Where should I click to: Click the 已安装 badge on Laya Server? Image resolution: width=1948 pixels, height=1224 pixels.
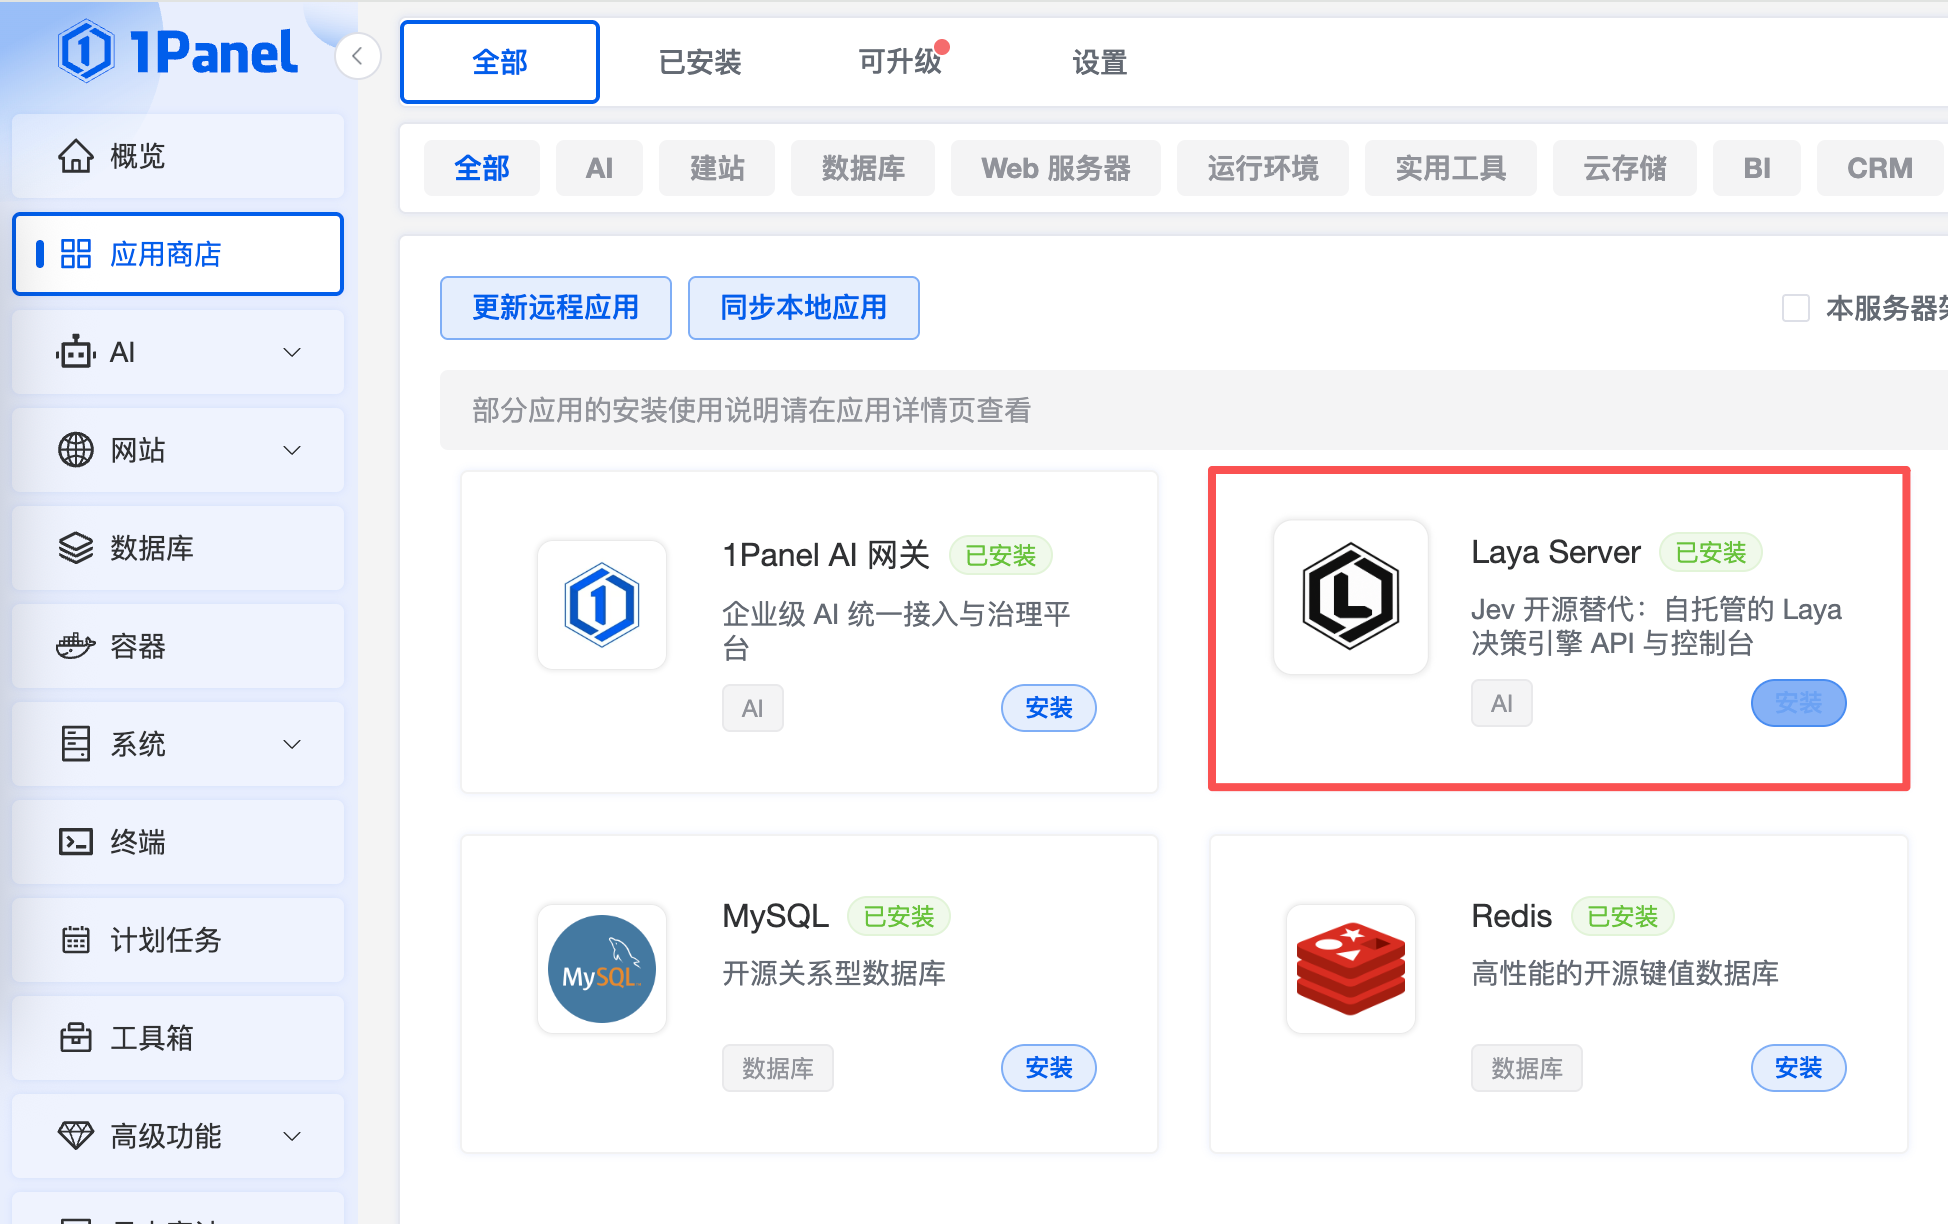1711,552
